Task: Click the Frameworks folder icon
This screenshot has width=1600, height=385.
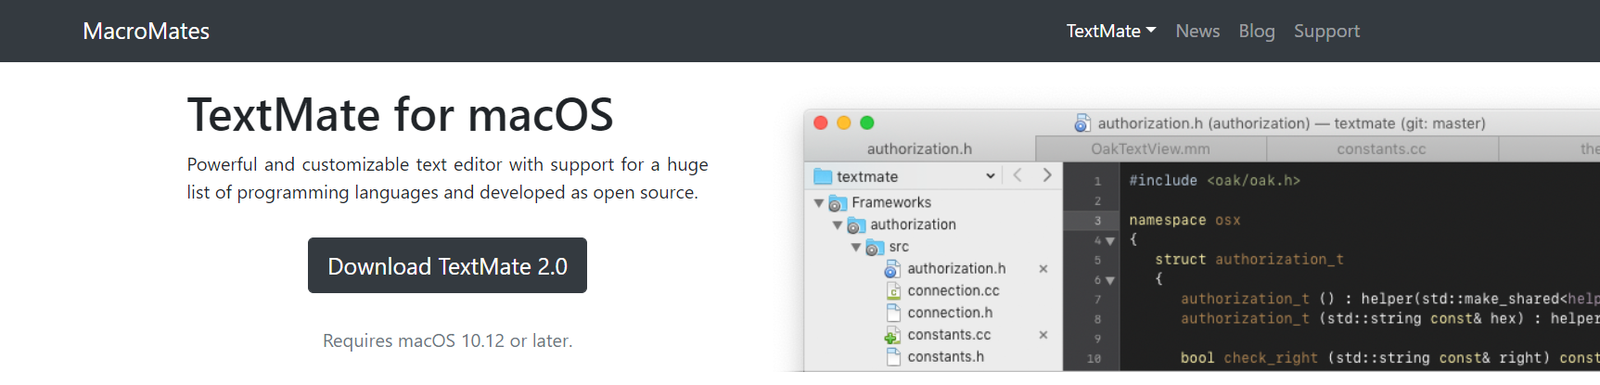Action: pyautogui.click(x=838, y=203)
